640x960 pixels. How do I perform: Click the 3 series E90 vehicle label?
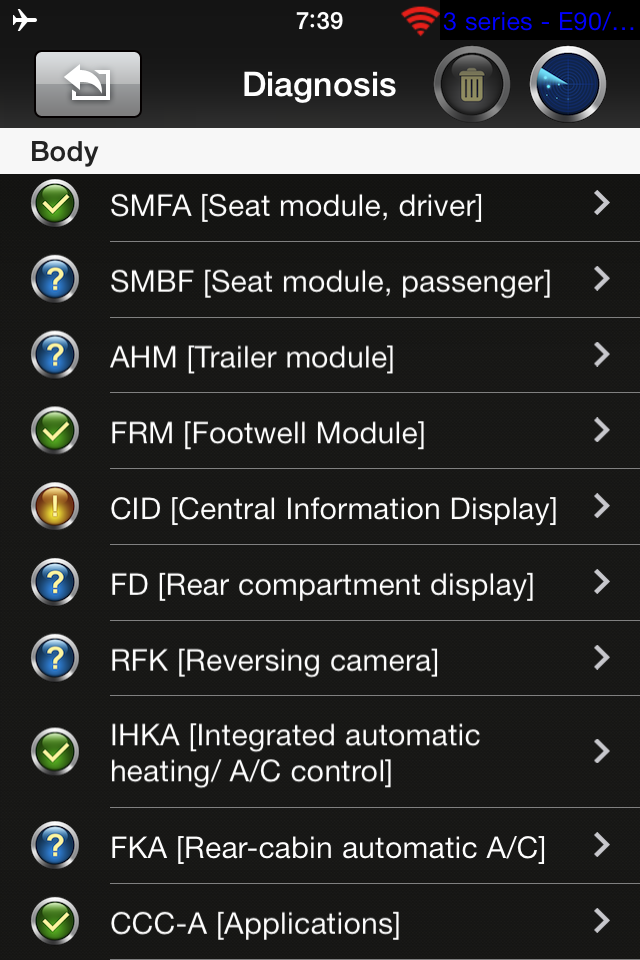[x=539, y=21]
